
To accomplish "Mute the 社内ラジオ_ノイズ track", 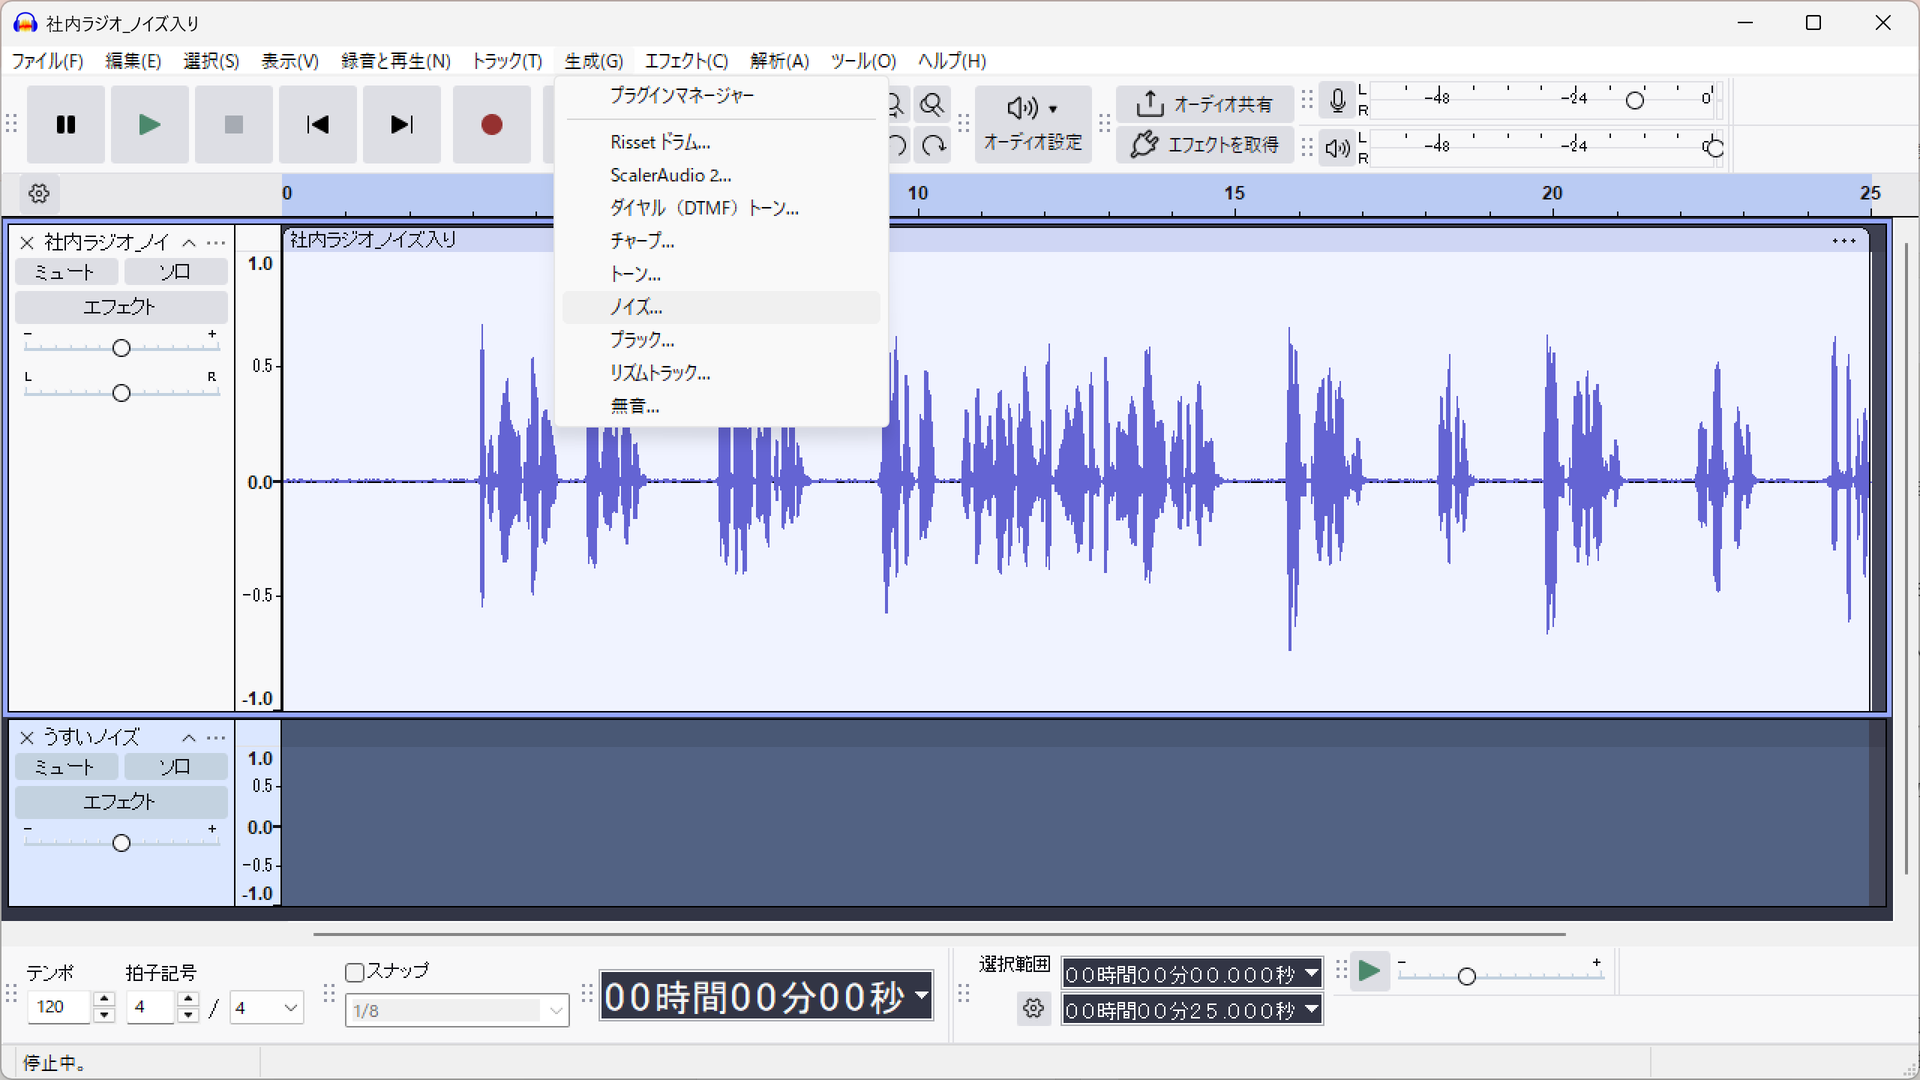I will (x=65, y=272).
